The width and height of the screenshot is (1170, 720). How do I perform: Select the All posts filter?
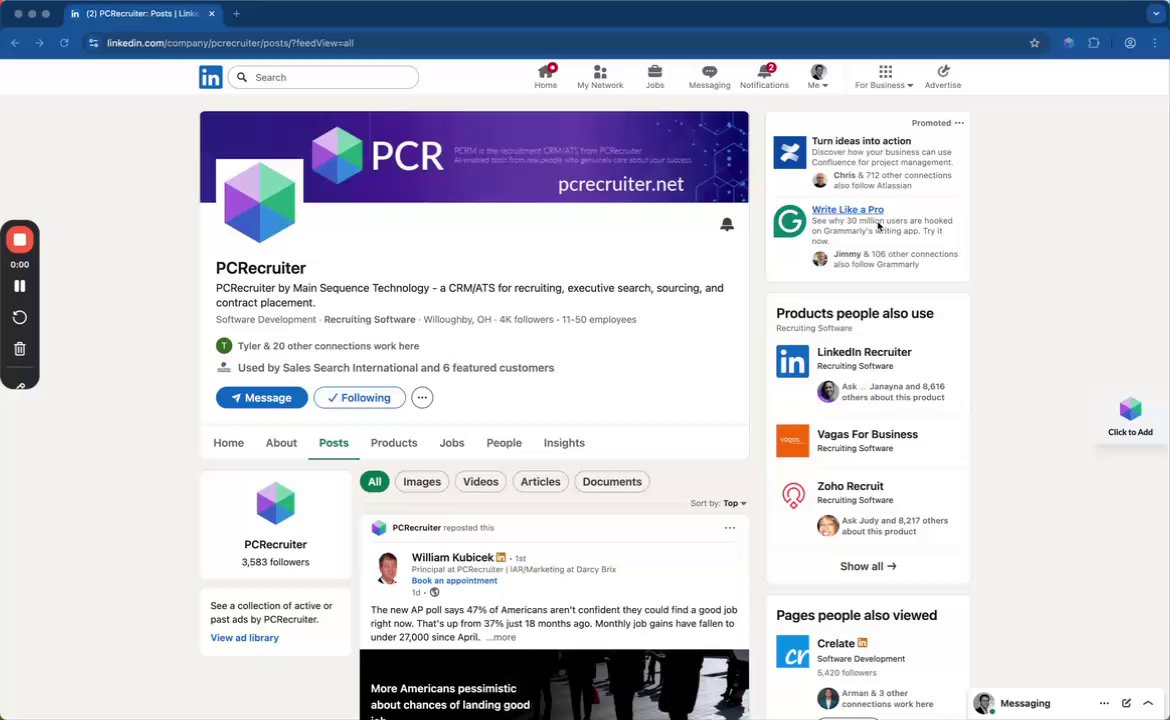pyautogui.click(x=375, y=481)
